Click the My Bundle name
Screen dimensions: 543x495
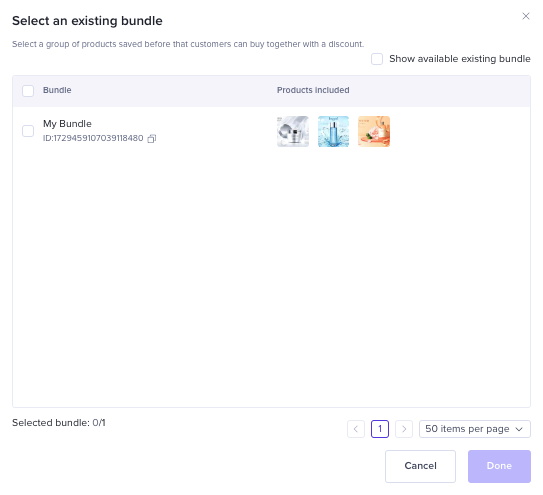pos(67,124)
